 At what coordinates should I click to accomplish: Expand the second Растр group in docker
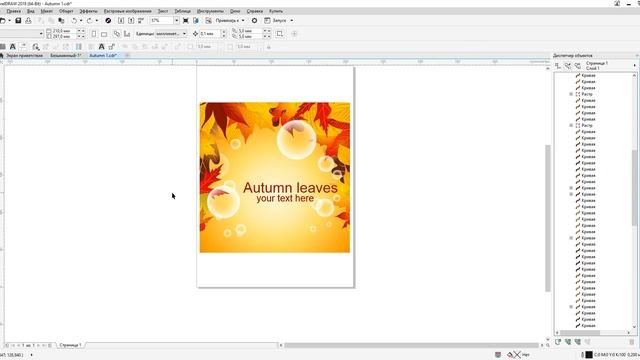(x=571, y=125)
